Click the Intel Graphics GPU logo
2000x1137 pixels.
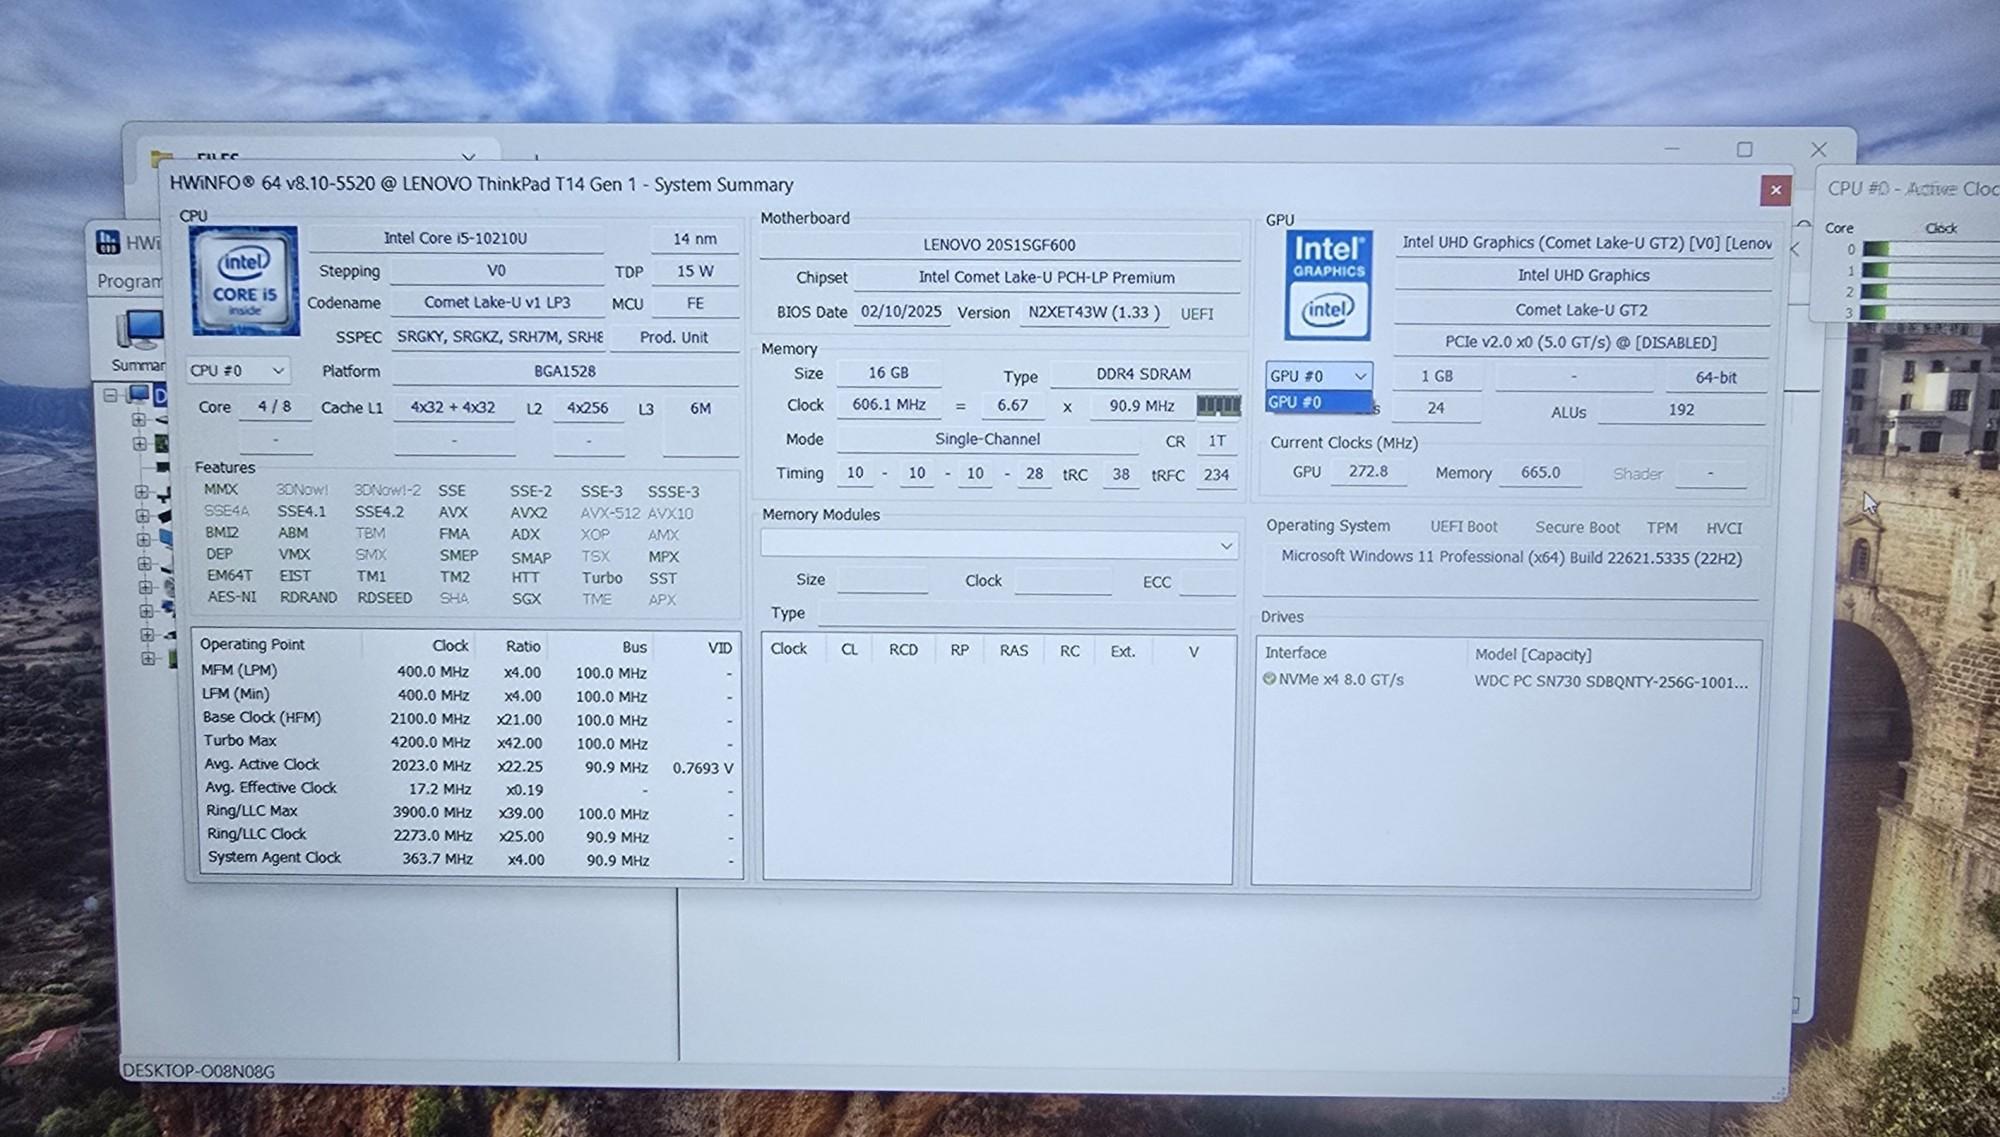coord(1328,286)
